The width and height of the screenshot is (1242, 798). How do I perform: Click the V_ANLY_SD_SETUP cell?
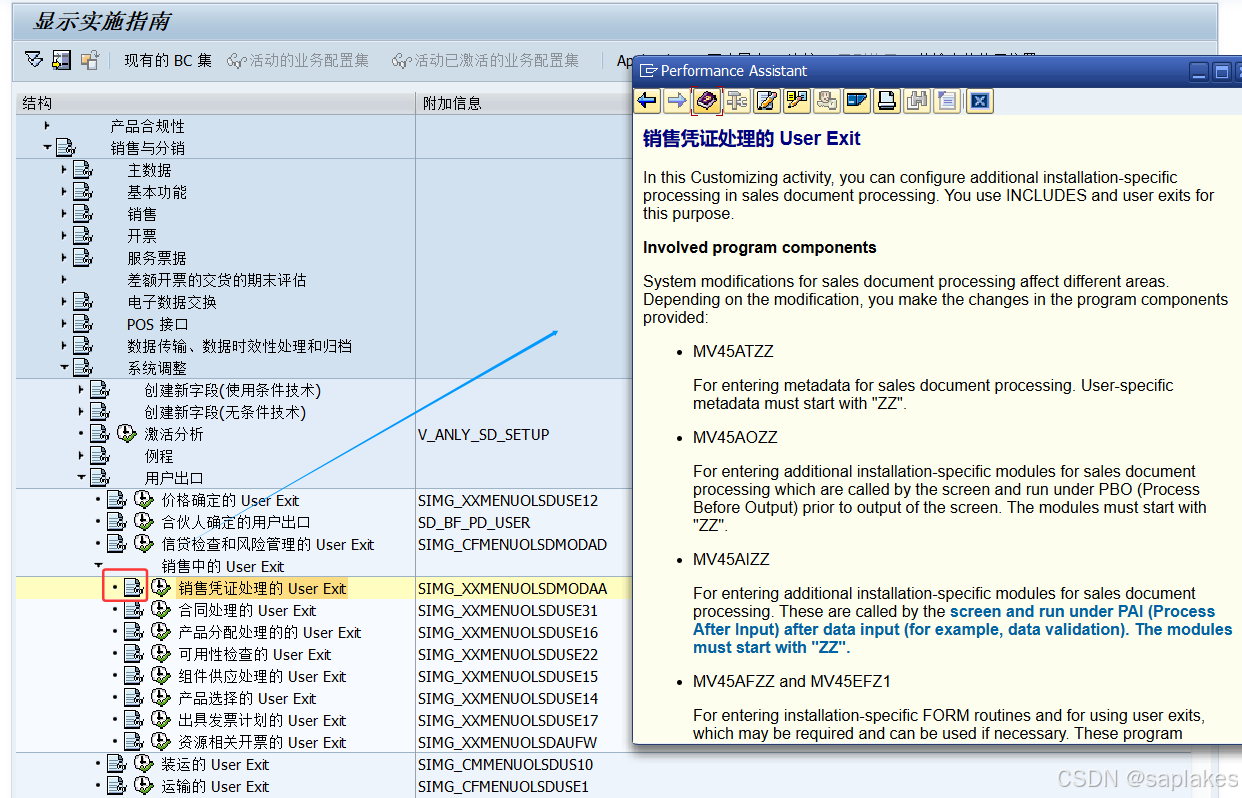tap(483, 434)
